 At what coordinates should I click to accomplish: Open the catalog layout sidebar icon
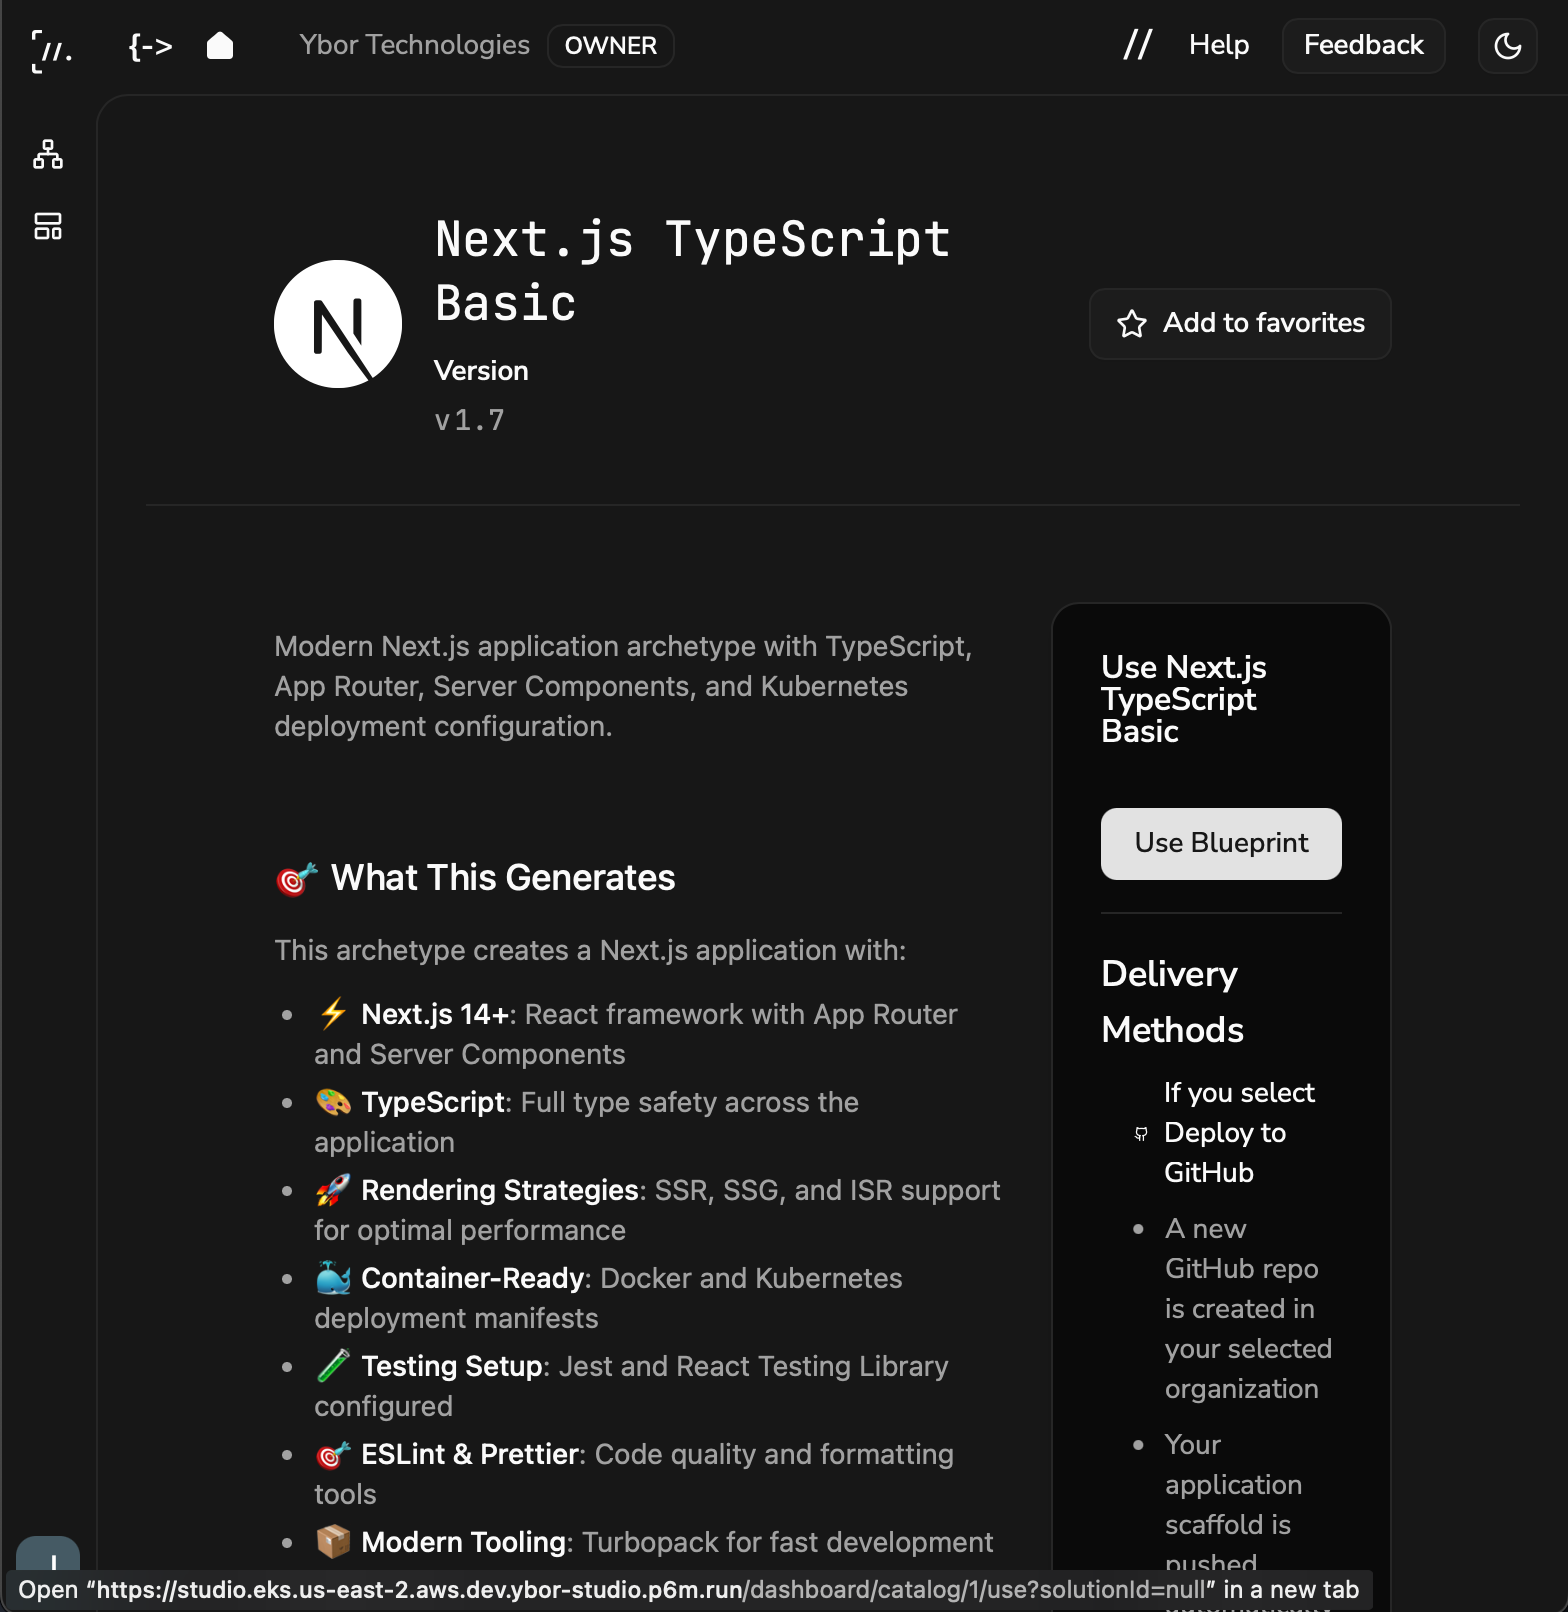tap(48, 226)
